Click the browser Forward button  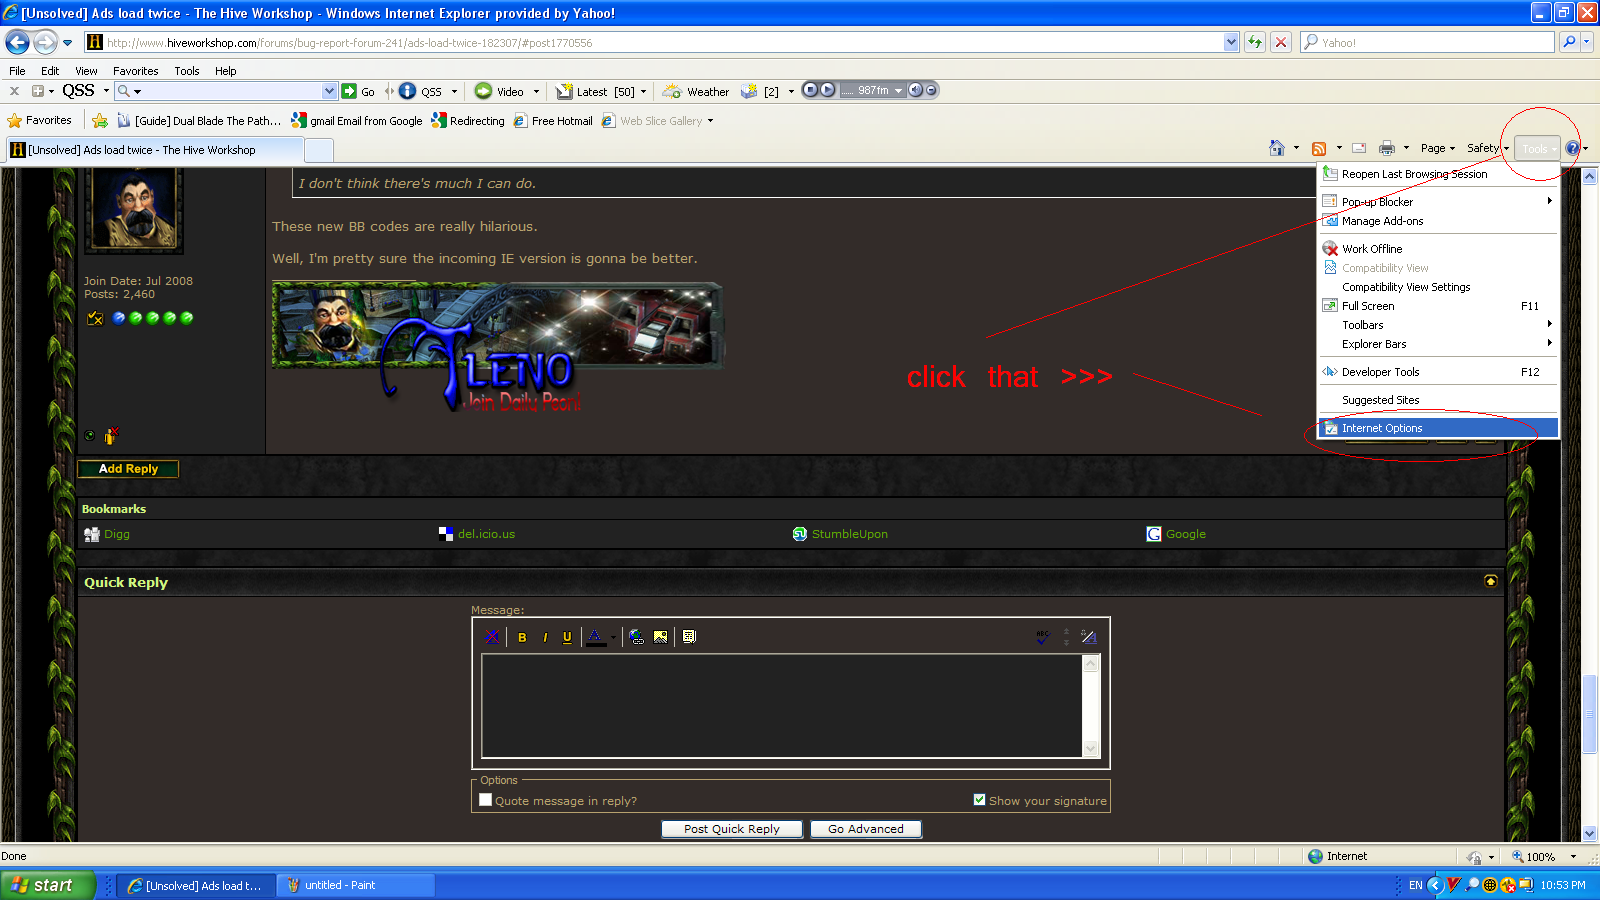[45, 42]
